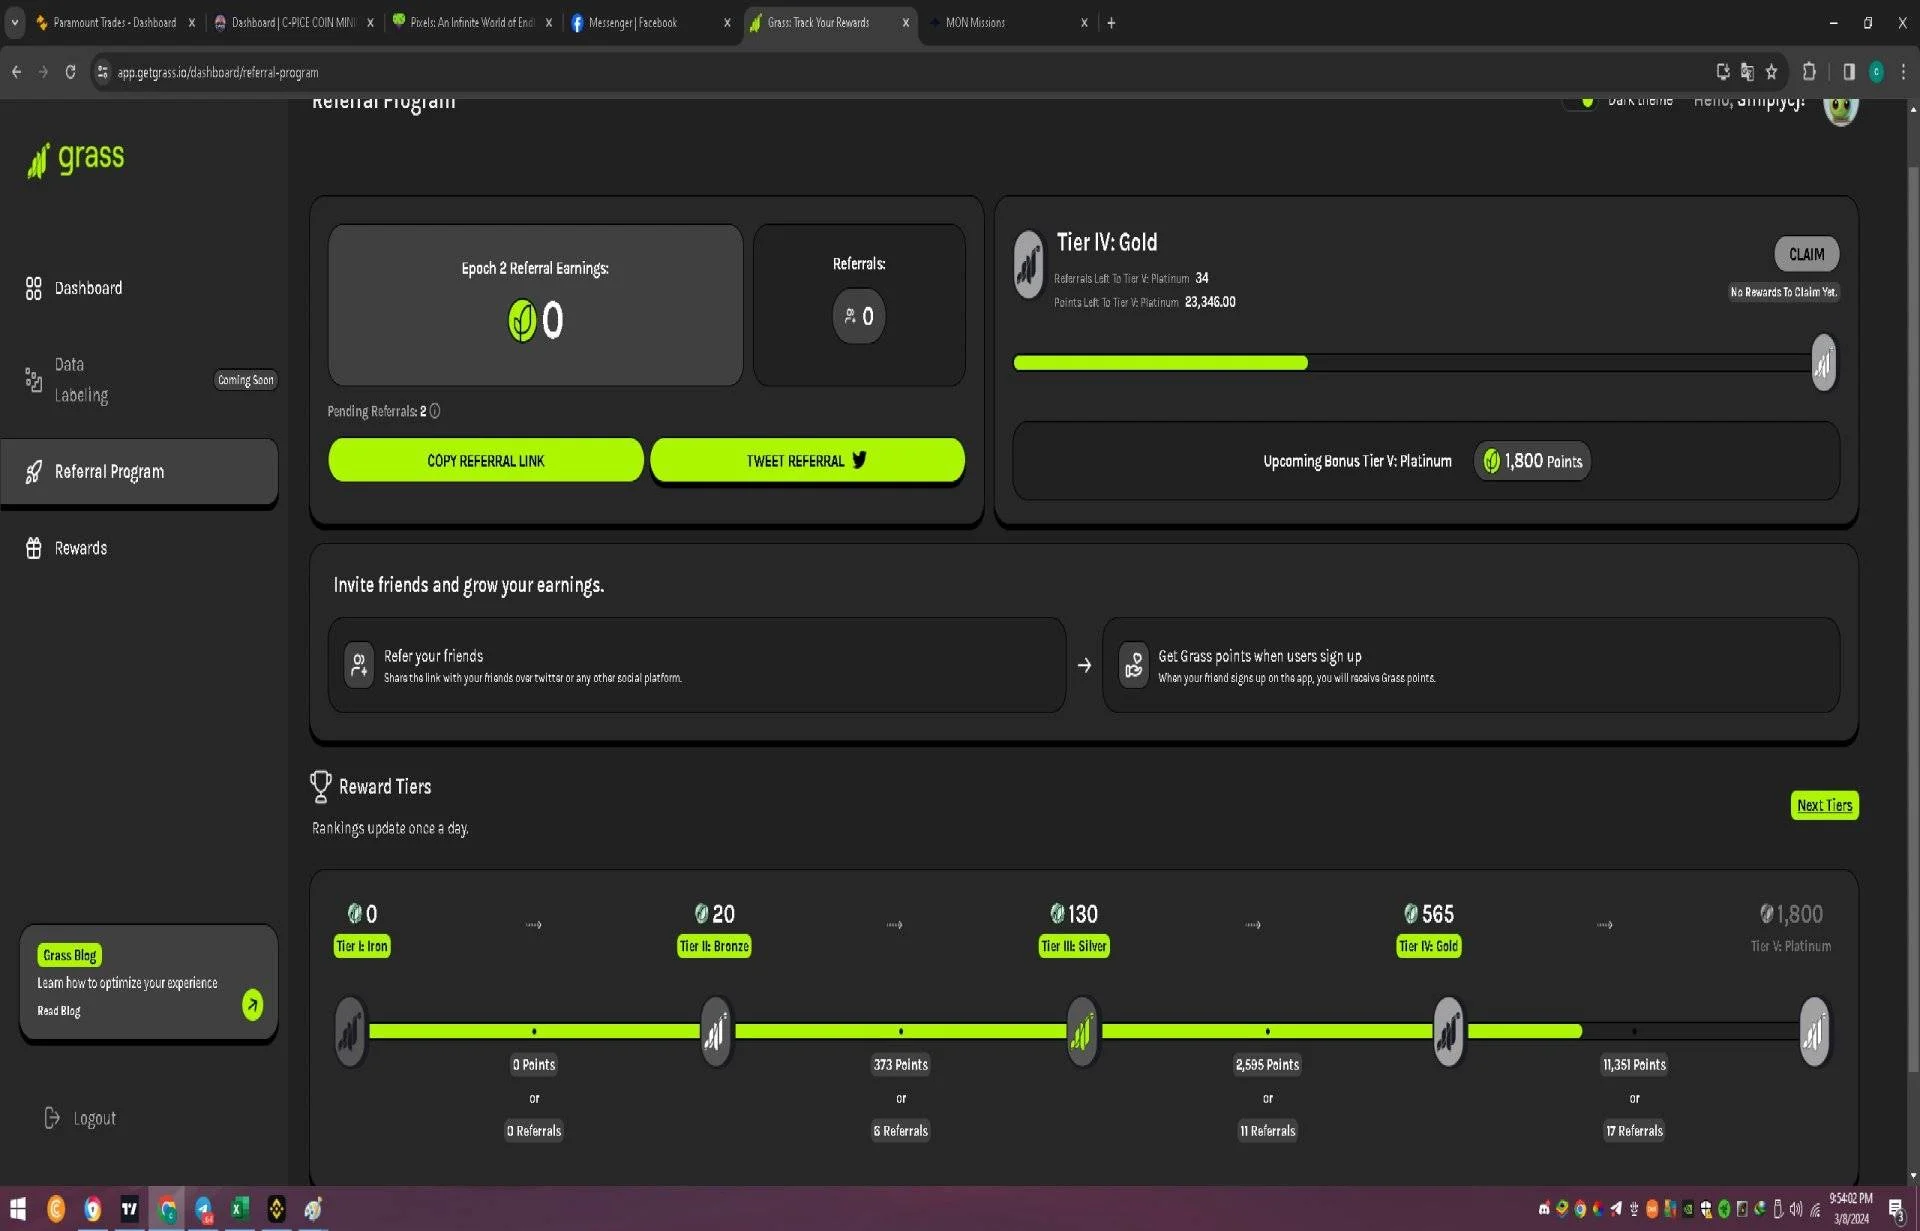Click the Chrome profile avatar
The height and width of the screenshot is (1231, 1920).
tap(1876, 72)
